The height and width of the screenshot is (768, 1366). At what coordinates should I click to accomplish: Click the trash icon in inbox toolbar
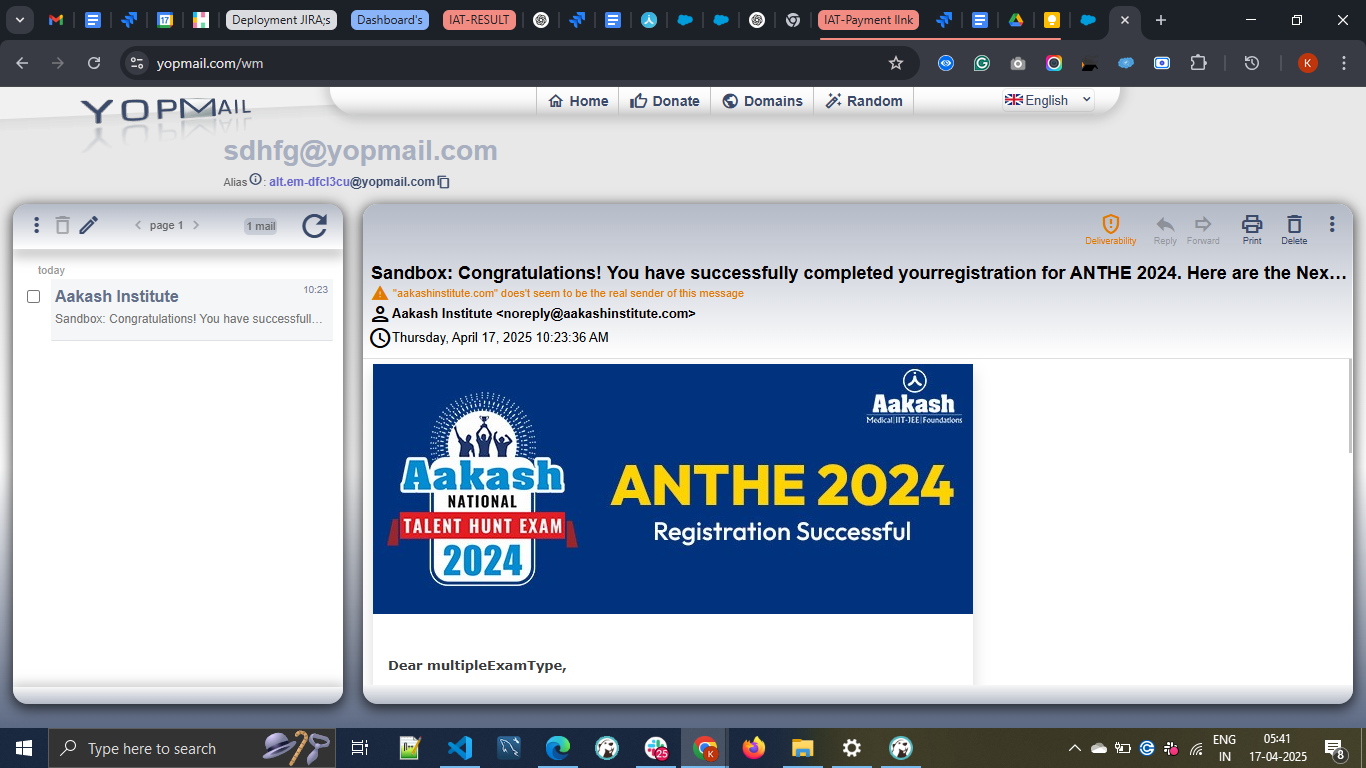[x=62, y=226]
